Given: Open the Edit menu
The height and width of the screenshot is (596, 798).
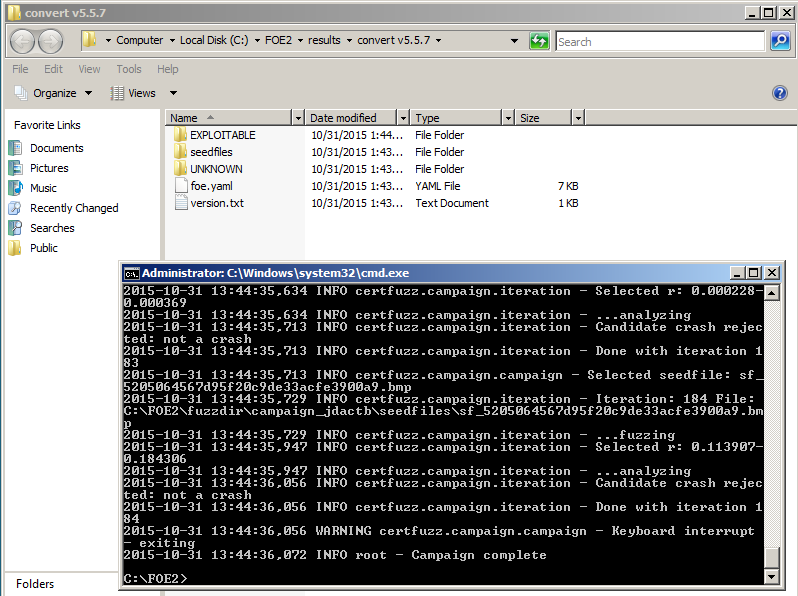Looking at the screenshot, I should pos(53,69).
